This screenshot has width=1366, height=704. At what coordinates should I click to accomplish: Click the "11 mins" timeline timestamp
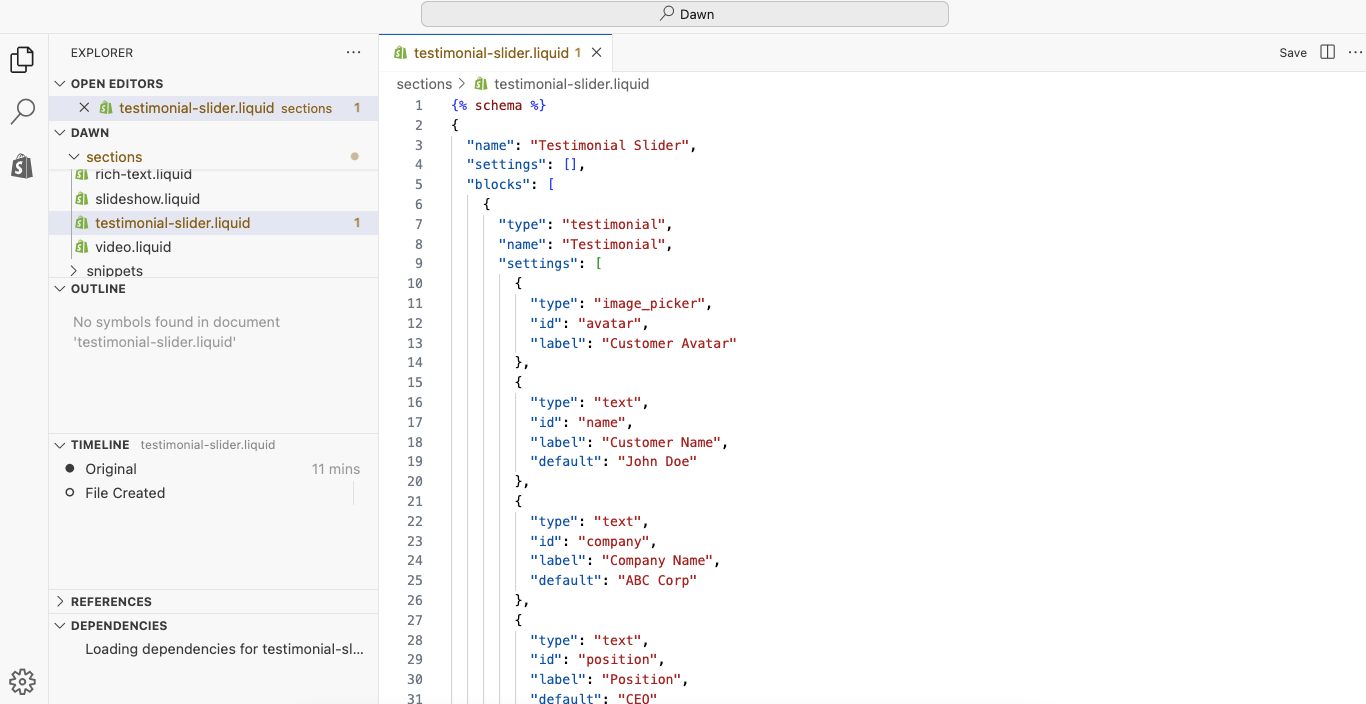tap(336, 469)
